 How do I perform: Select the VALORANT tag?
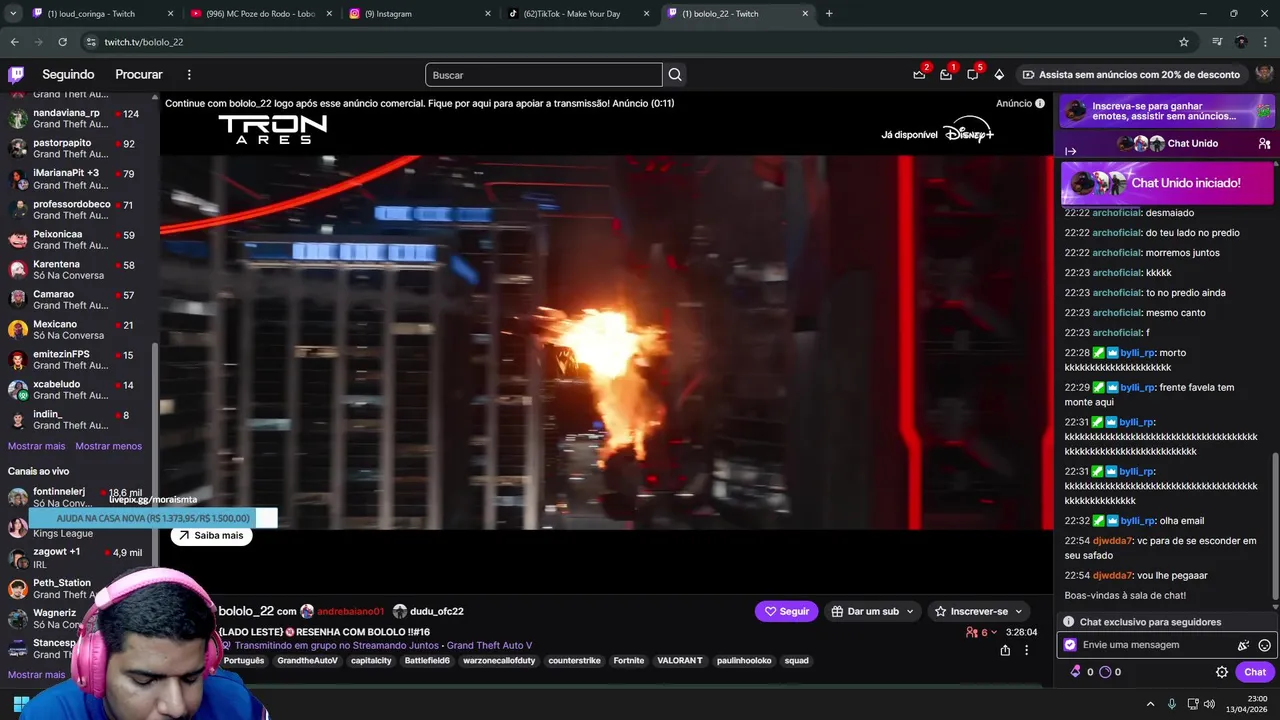[x=680, y=661]
